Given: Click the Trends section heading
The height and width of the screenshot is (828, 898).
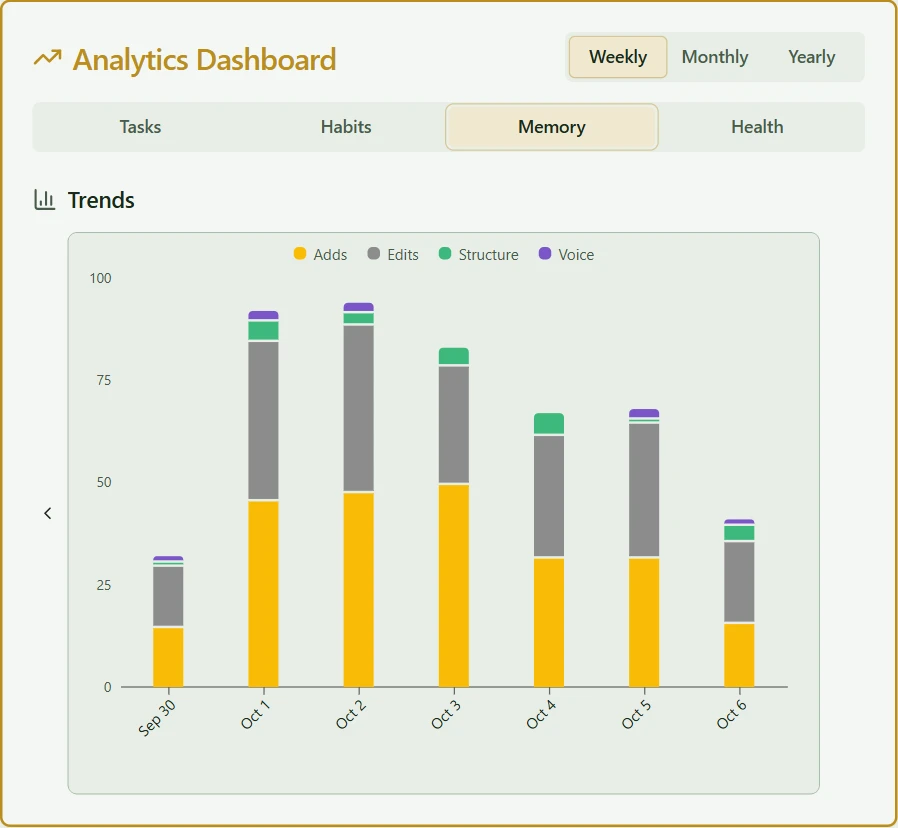Looking at the screenshot, I should 101,200.
